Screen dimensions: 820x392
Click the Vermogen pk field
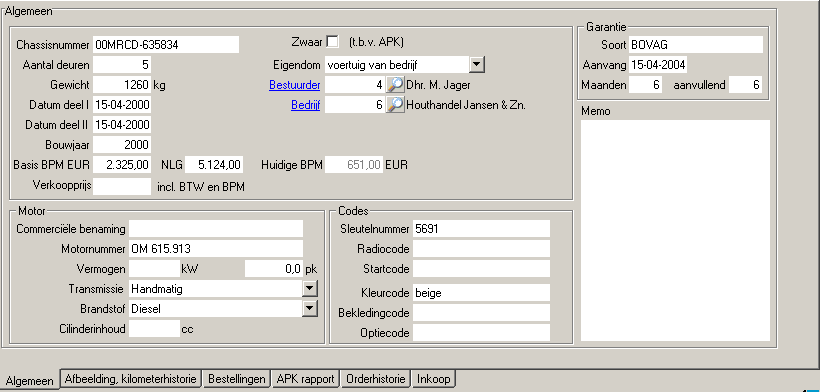point(274,269)
